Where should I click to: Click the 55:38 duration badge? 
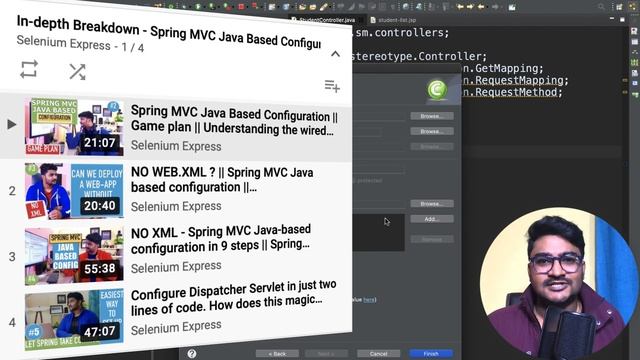click(100, 268)
